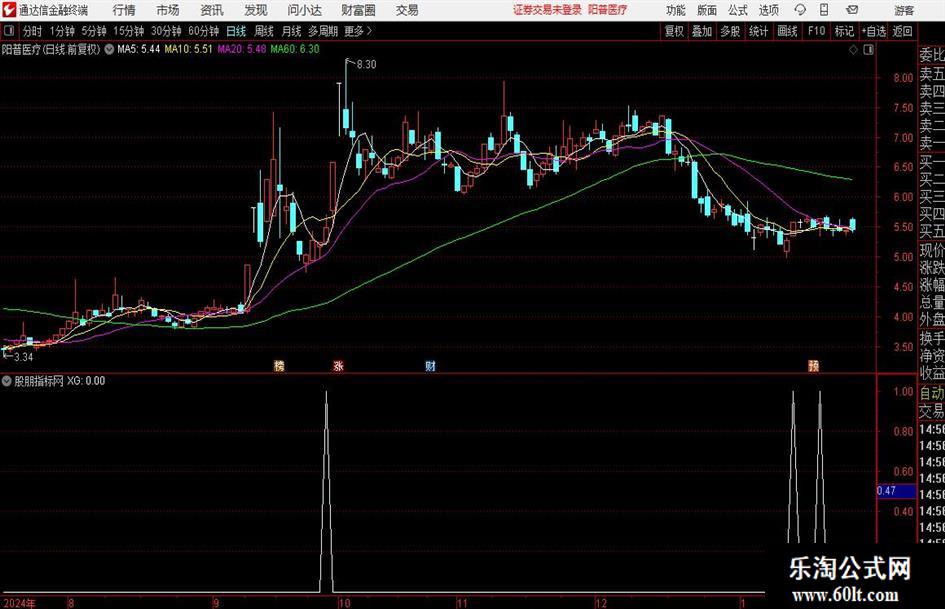Open the mail envelope icon
The height and width of the screenshot is (609, 945).
[852, 10]
